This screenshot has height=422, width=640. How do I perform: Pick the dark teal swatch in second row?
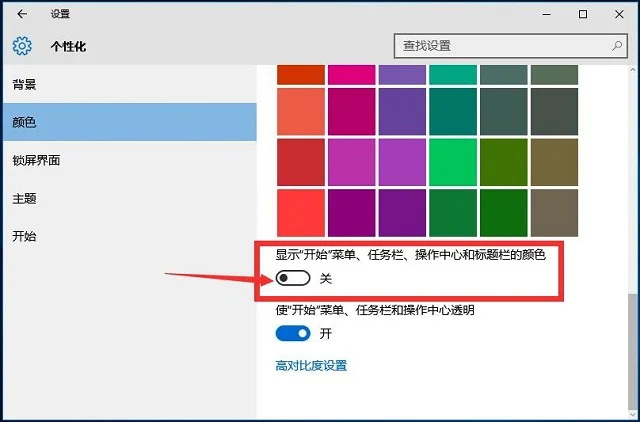coord(453,111)
